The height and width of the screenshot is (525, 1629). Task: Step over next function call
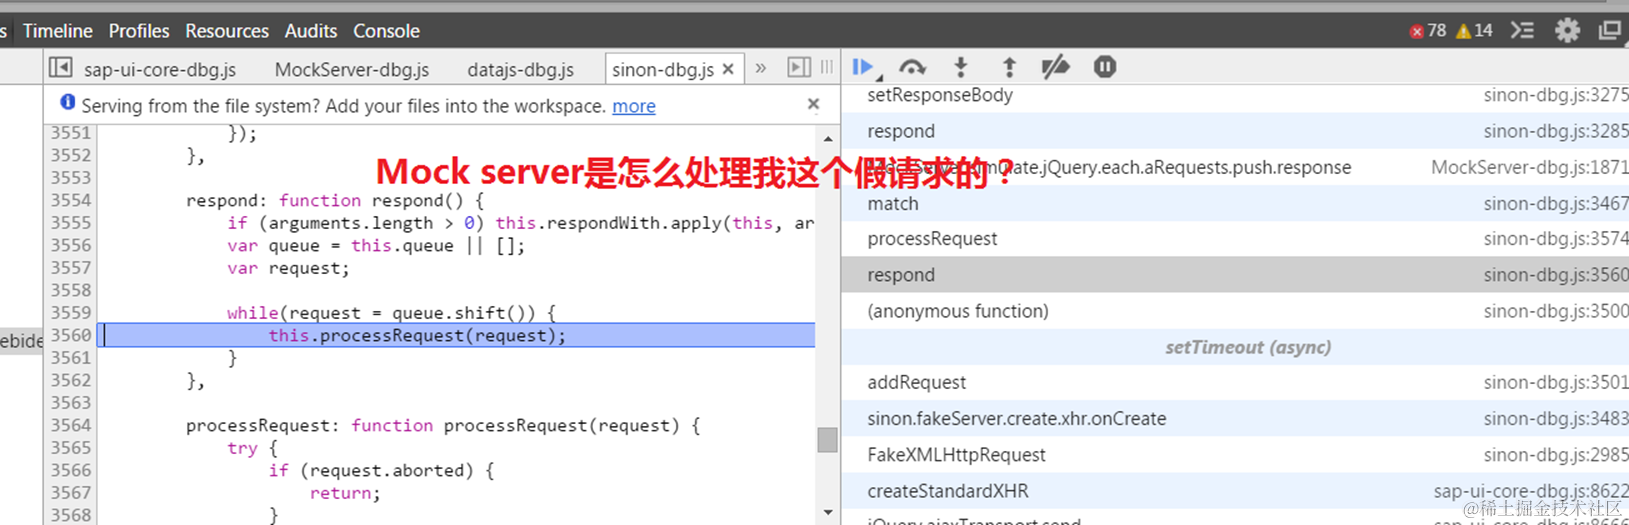tap(912, 67)
